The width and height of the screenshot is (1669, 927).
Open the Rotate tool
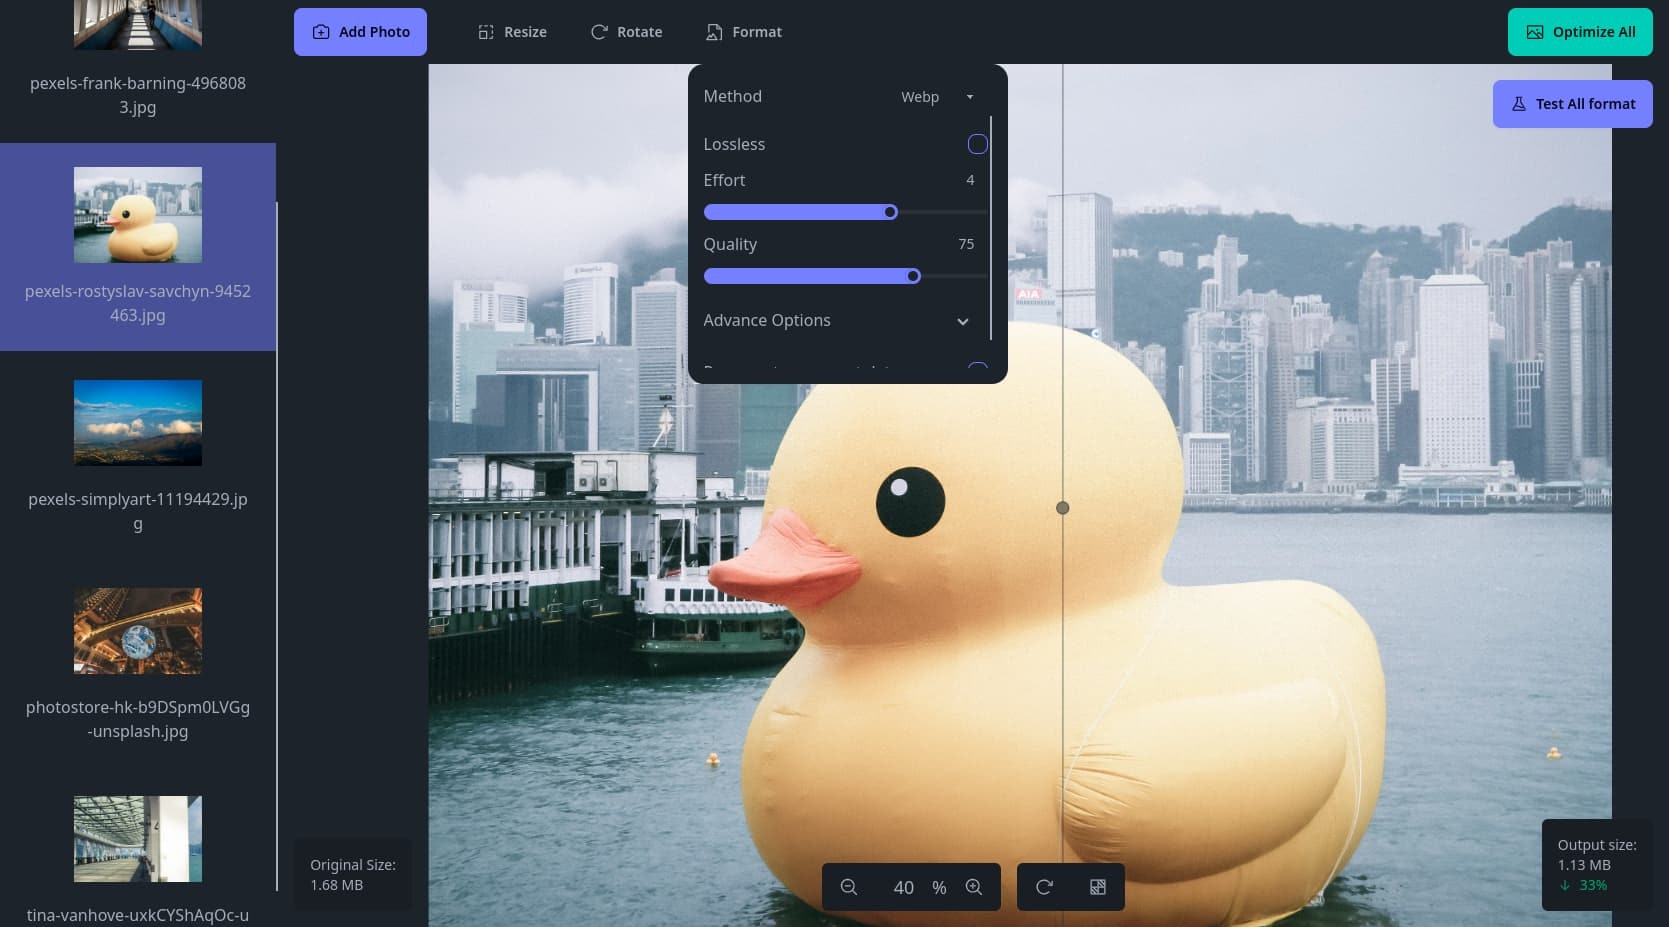click(626, 32)
